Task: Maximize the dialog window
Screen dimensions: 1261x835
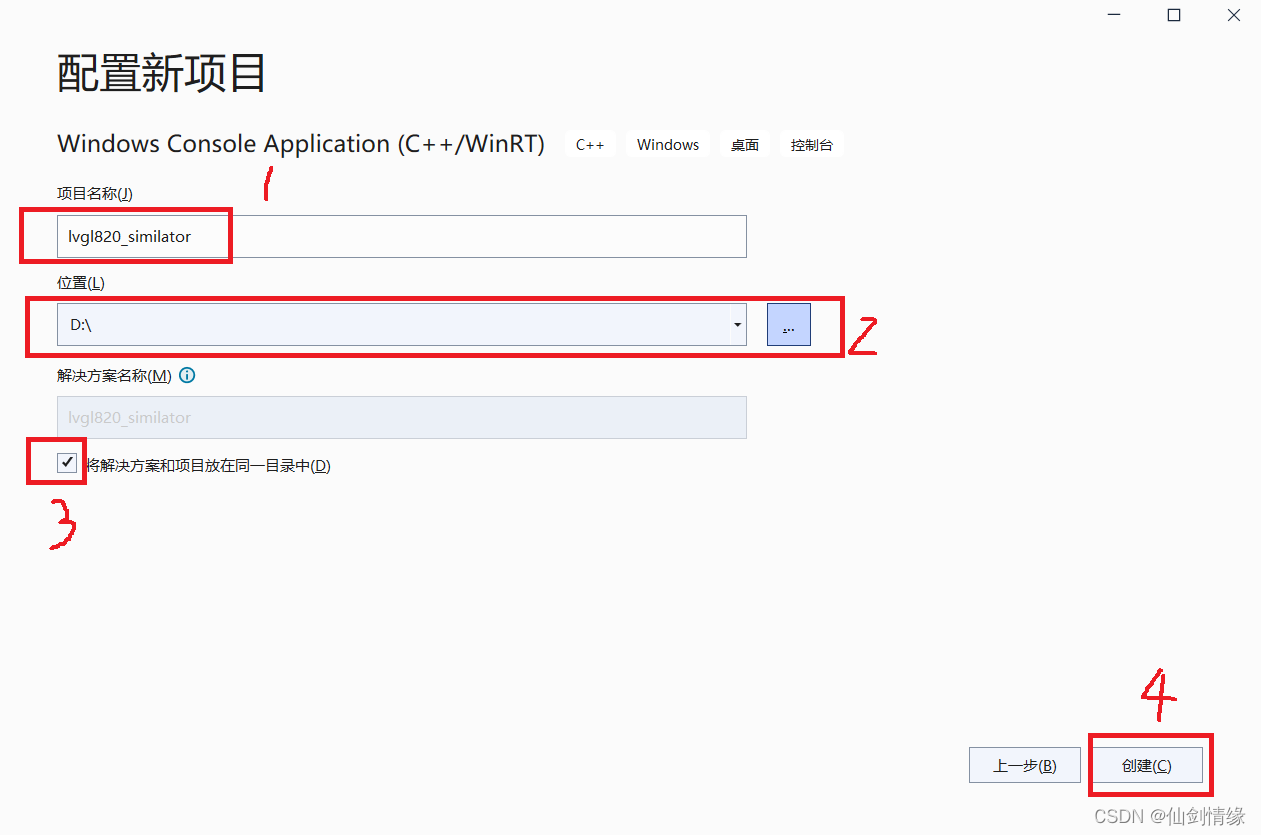Action: pos(1174,15)
